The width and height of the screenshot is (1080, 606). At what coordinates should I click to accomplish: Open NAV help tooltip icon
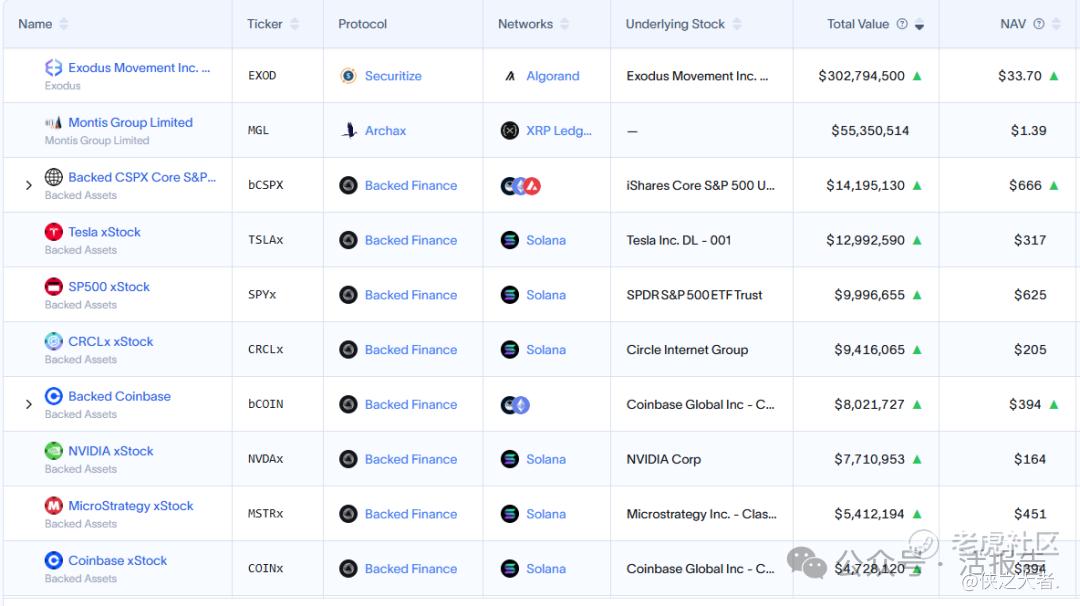click(1039, 24)
